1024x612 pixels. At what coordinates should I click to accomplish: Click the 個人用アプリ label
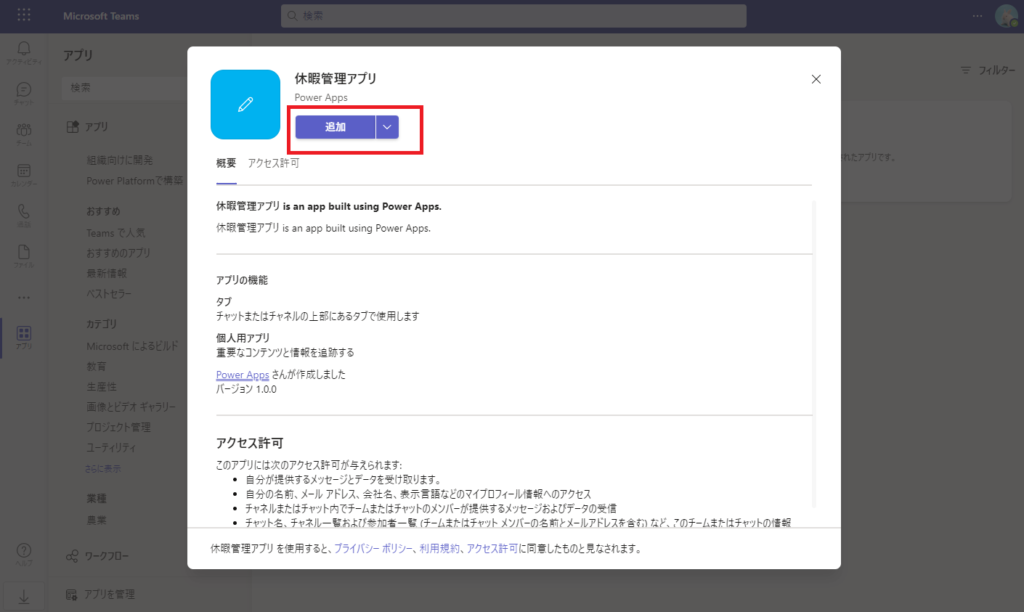(243, 338)
